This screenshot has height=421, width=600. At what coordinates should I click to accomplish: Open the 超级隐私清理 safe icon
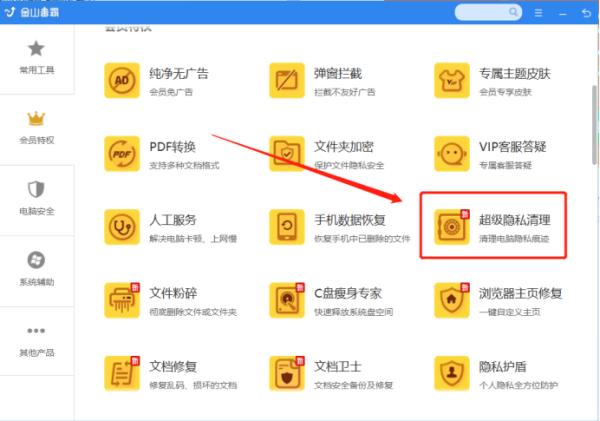click(x=452, y=227)
